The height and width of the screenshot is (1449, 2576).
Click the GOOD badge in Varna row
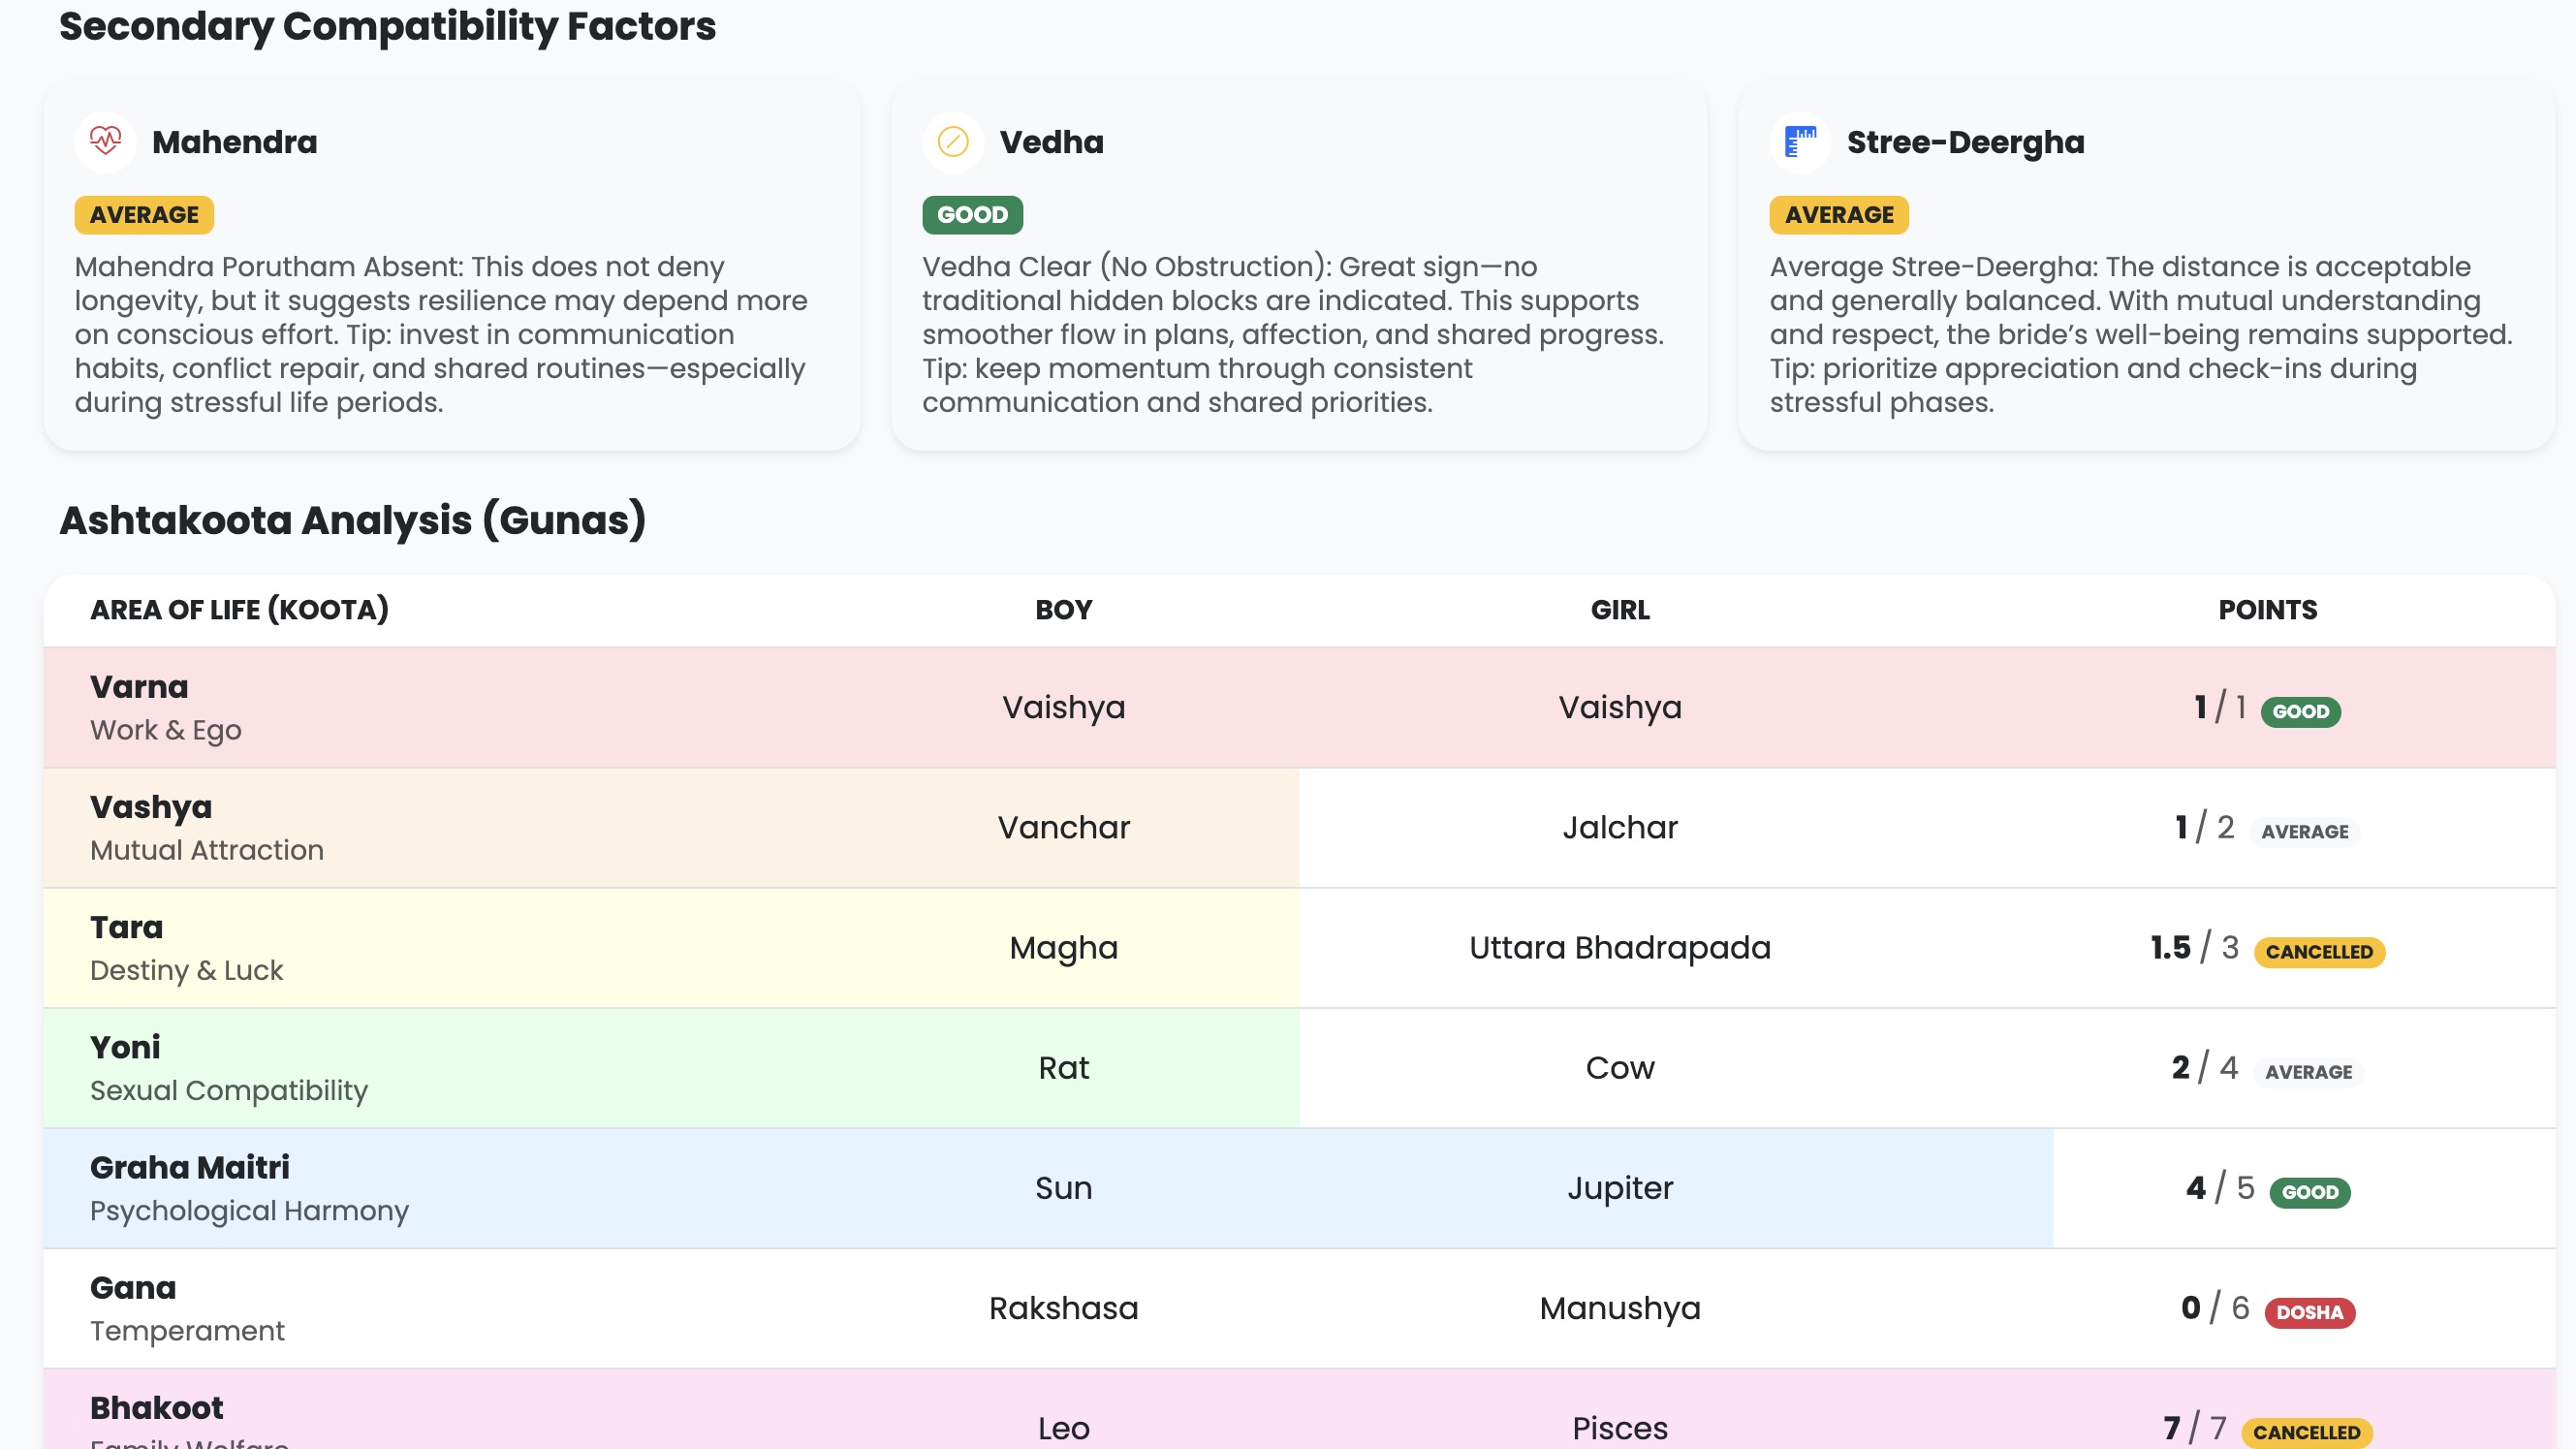point(2300,712)
